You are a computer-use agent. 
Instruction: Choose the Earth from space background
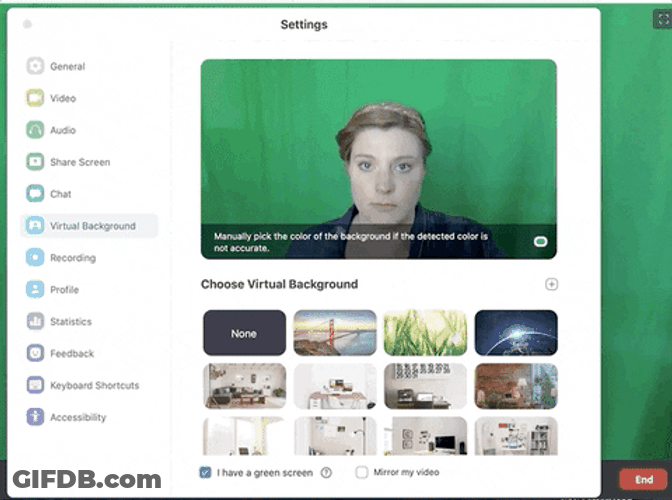pos(516,333)
